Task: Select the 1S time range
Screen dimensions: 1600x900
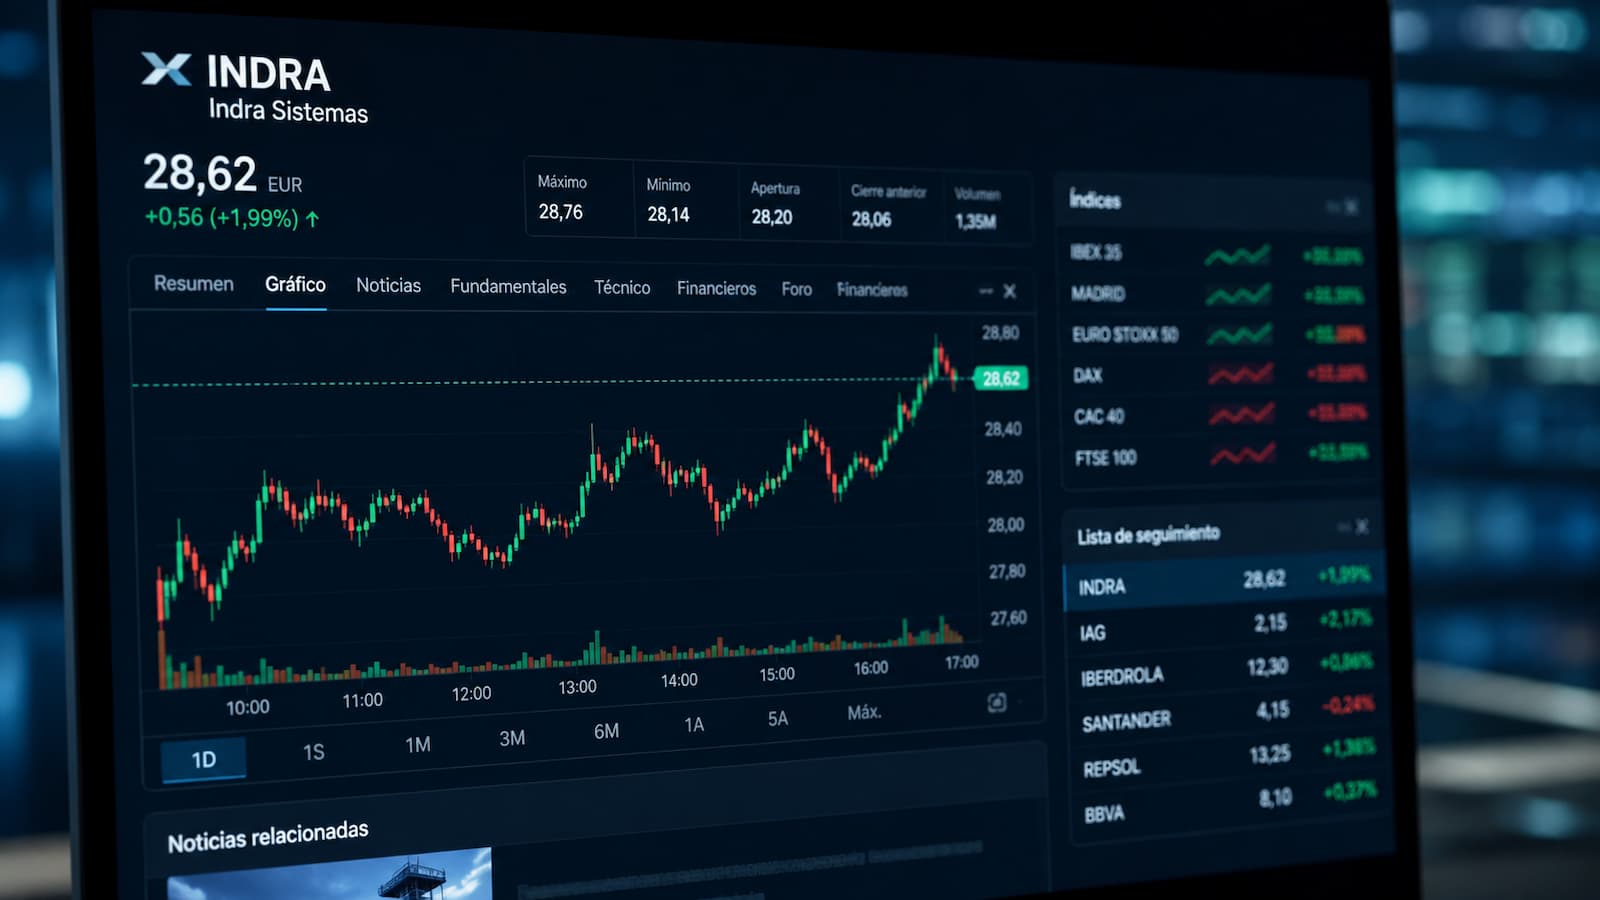Action: 314,753
